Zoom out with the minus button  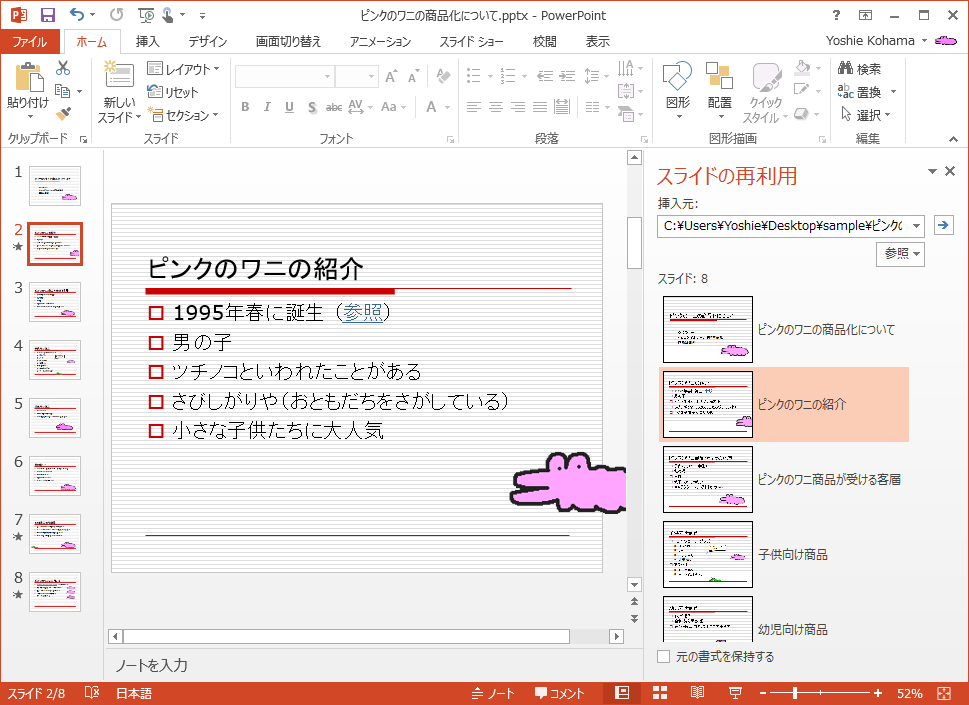(x=763, y=693)
